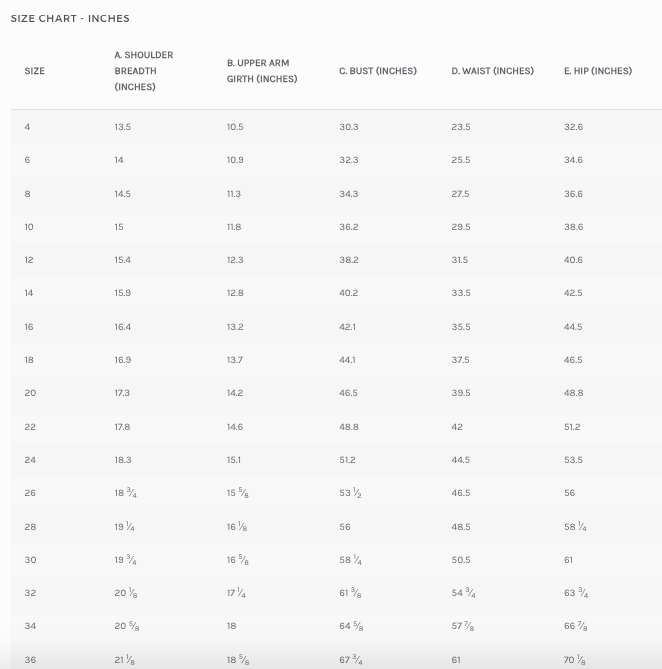Select the waist value 39.5 in size 20 row
Screen dimensions: 662x669
click(x=460, y=393)
